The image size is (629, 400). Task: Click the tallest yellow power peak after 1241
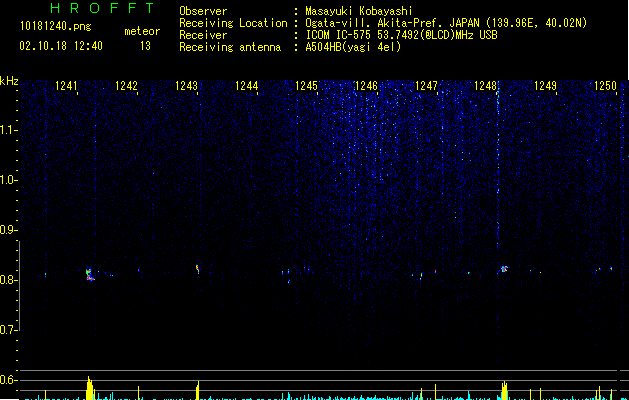pos(90,388)
